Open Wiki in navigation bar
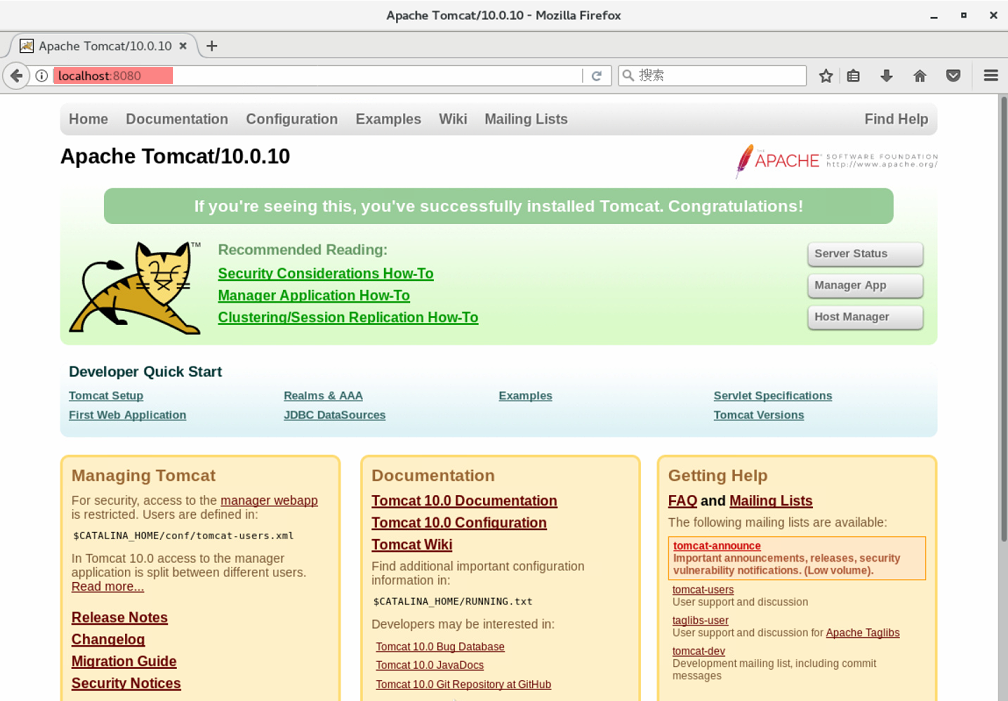1008x701 pixels. click(x=453, y=119)
